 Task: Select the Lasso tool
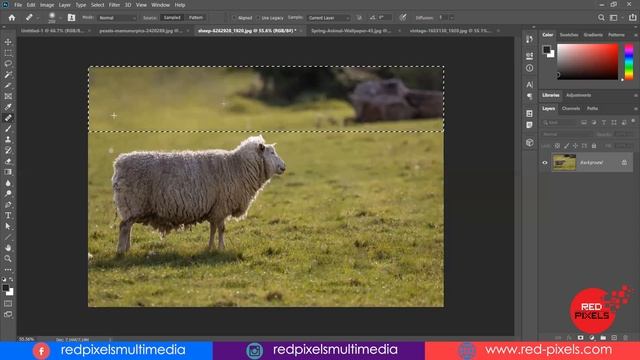(8, 64)
